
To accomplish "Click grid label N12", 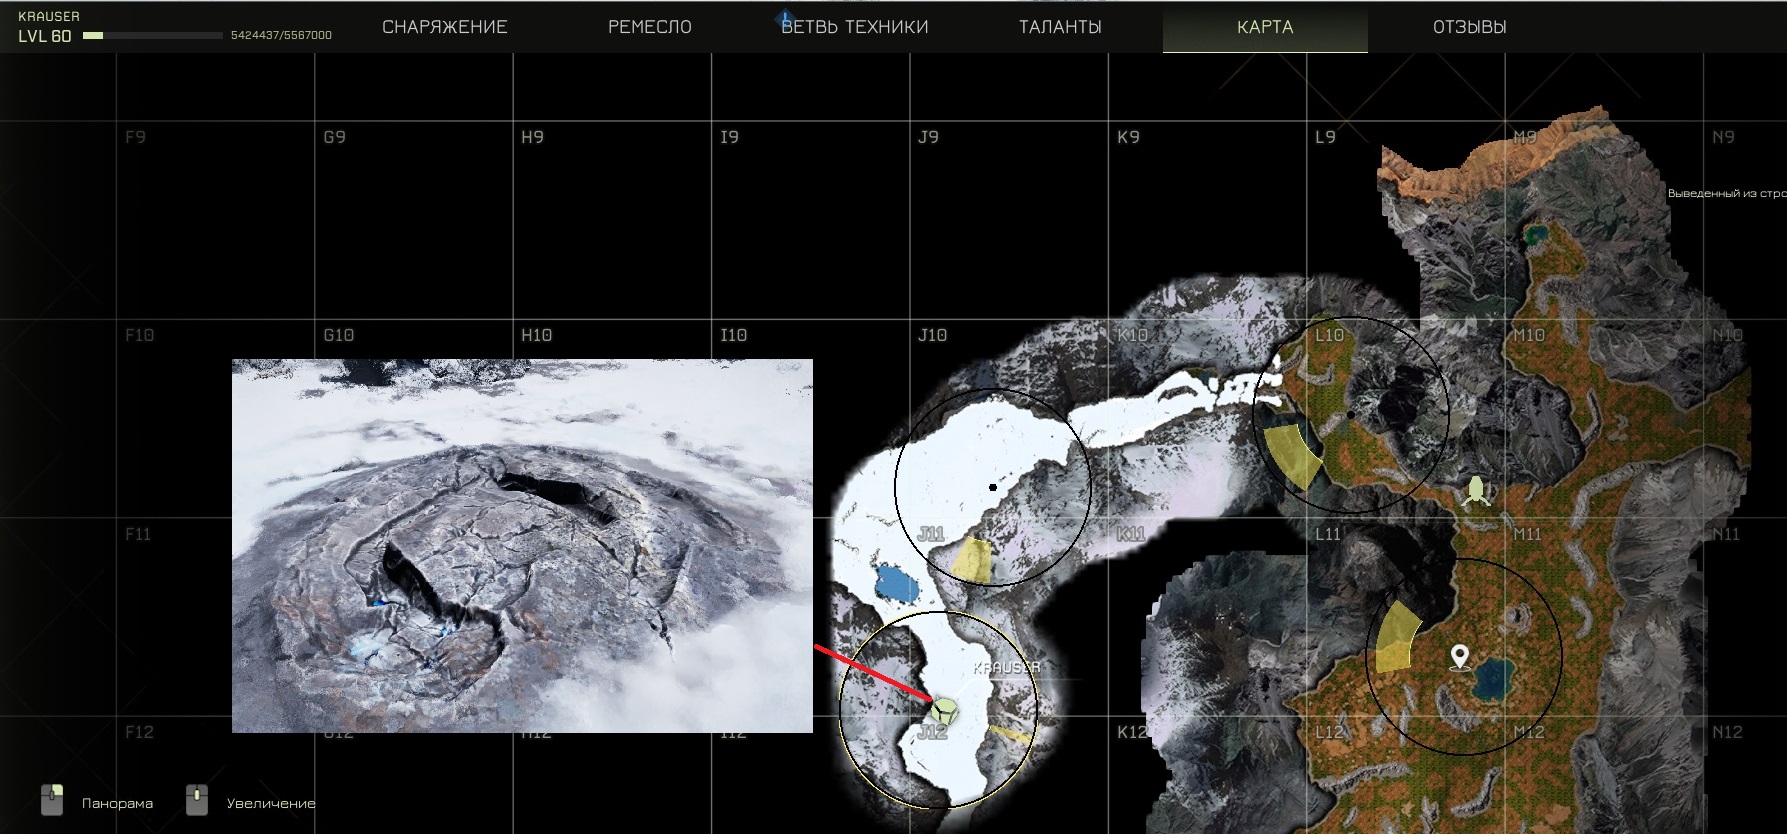I will click(x=1727, y=732).
